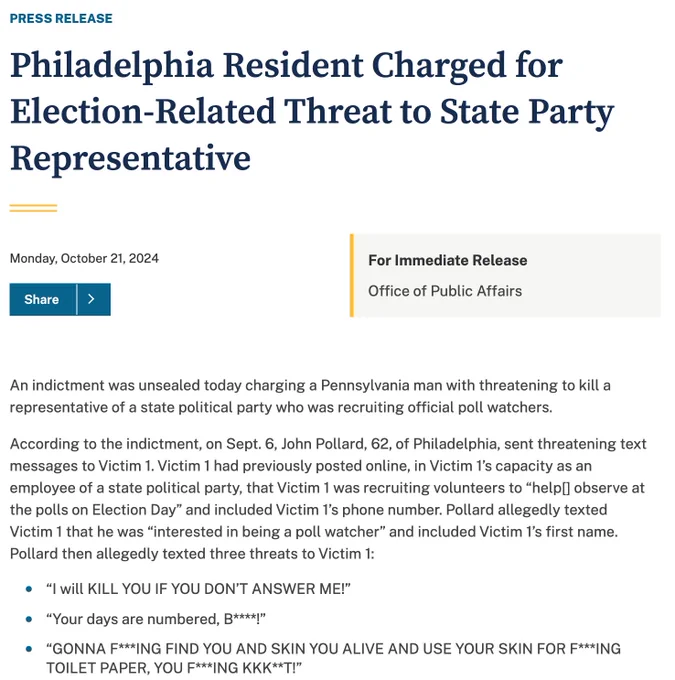Click the bullet dot before 'Your days are numbered'
Viewport: 675px width, 680px height.
29,618
